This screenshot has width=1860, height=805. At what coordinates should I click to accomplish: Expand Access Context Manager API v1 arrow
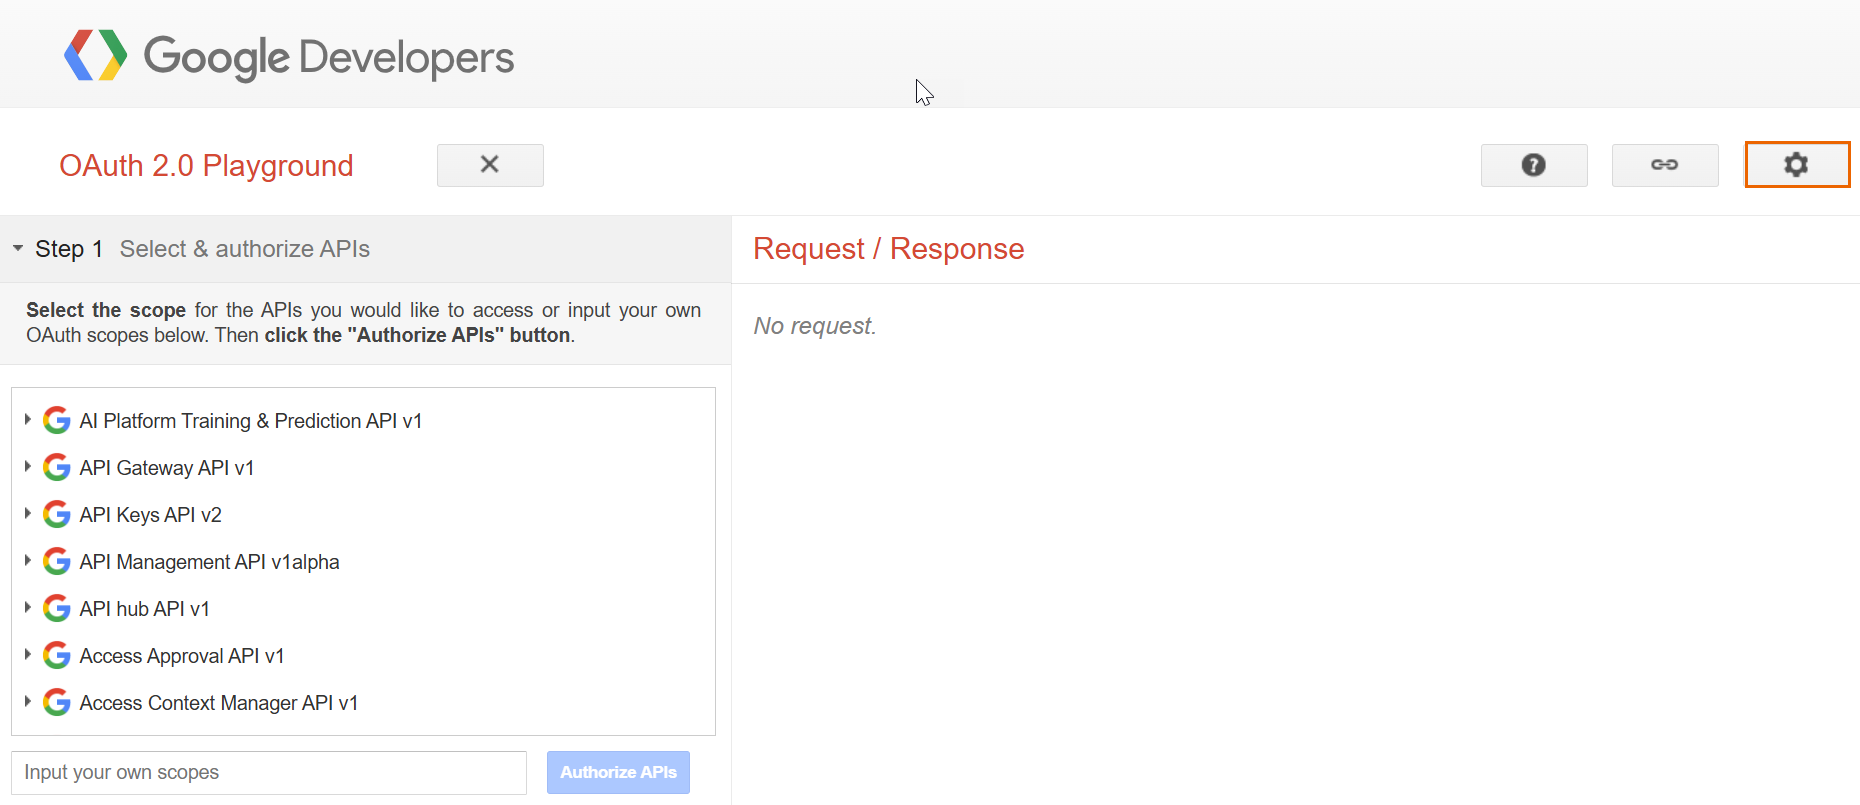pos(28,702)
